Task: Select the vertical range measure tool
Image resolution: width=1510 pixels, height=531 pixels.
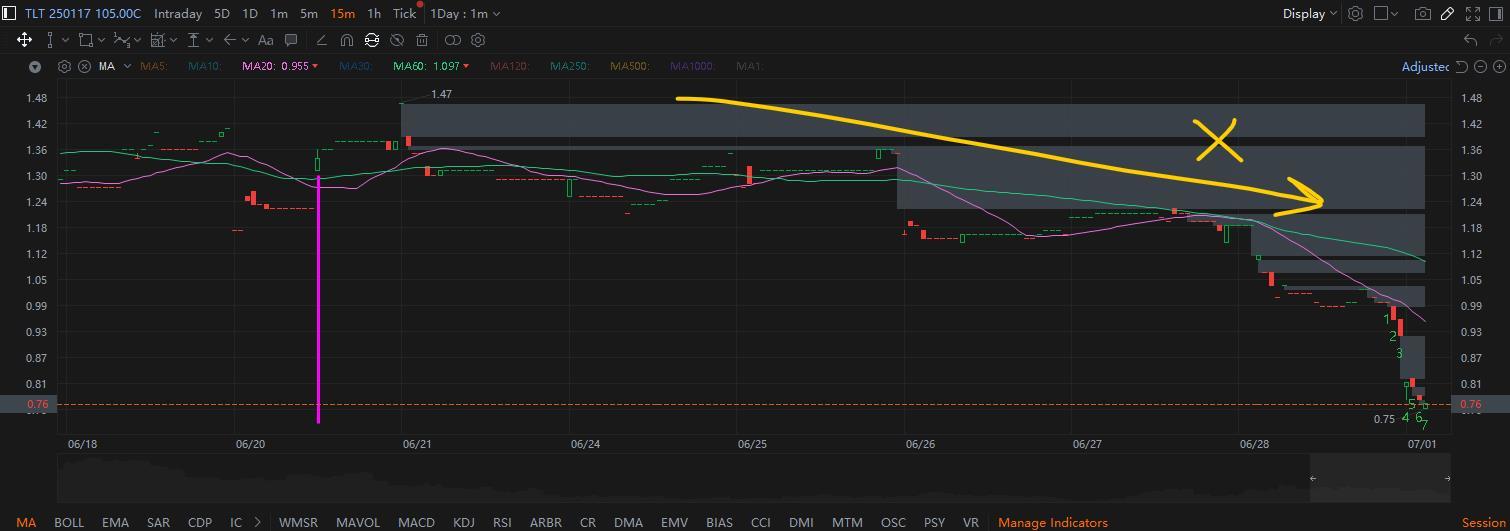Action: tap(50, 40)
